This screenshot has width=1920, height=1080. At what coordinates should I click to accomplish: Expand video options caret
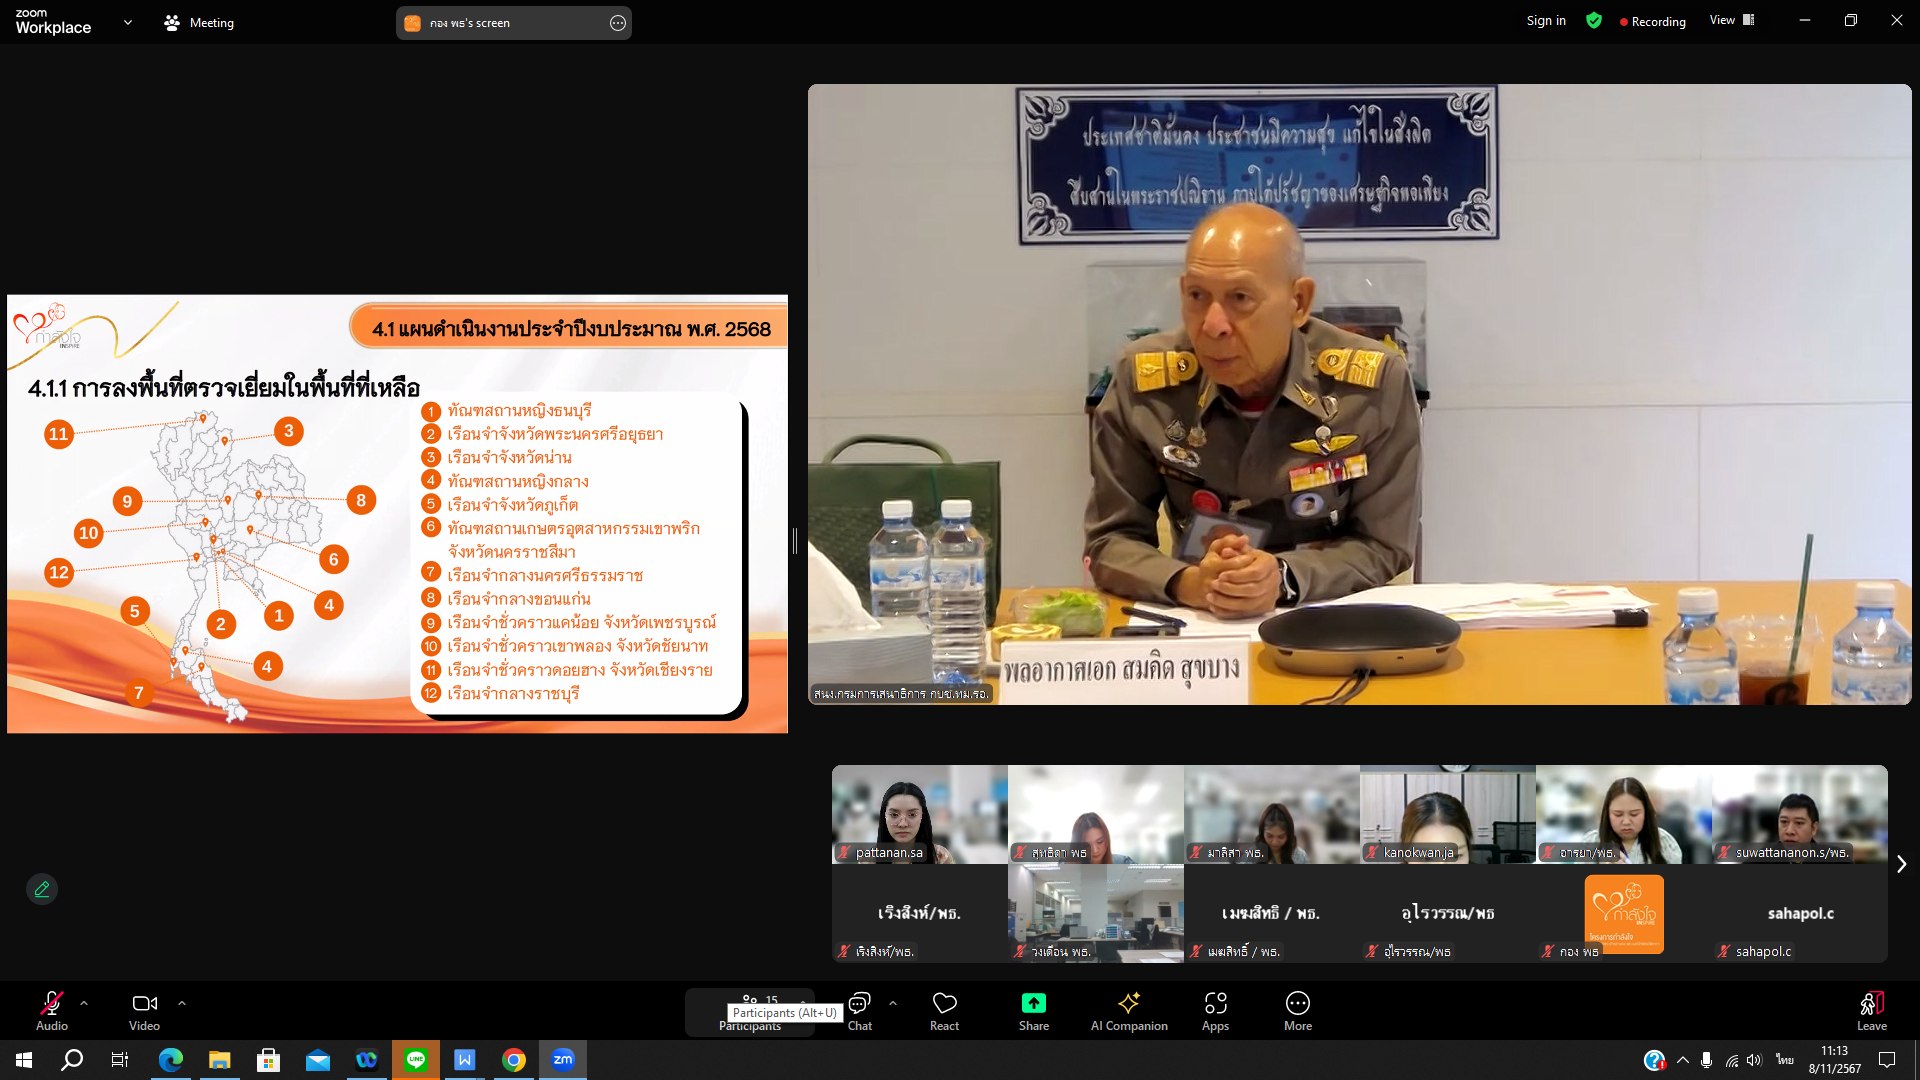pos(182,1002)
